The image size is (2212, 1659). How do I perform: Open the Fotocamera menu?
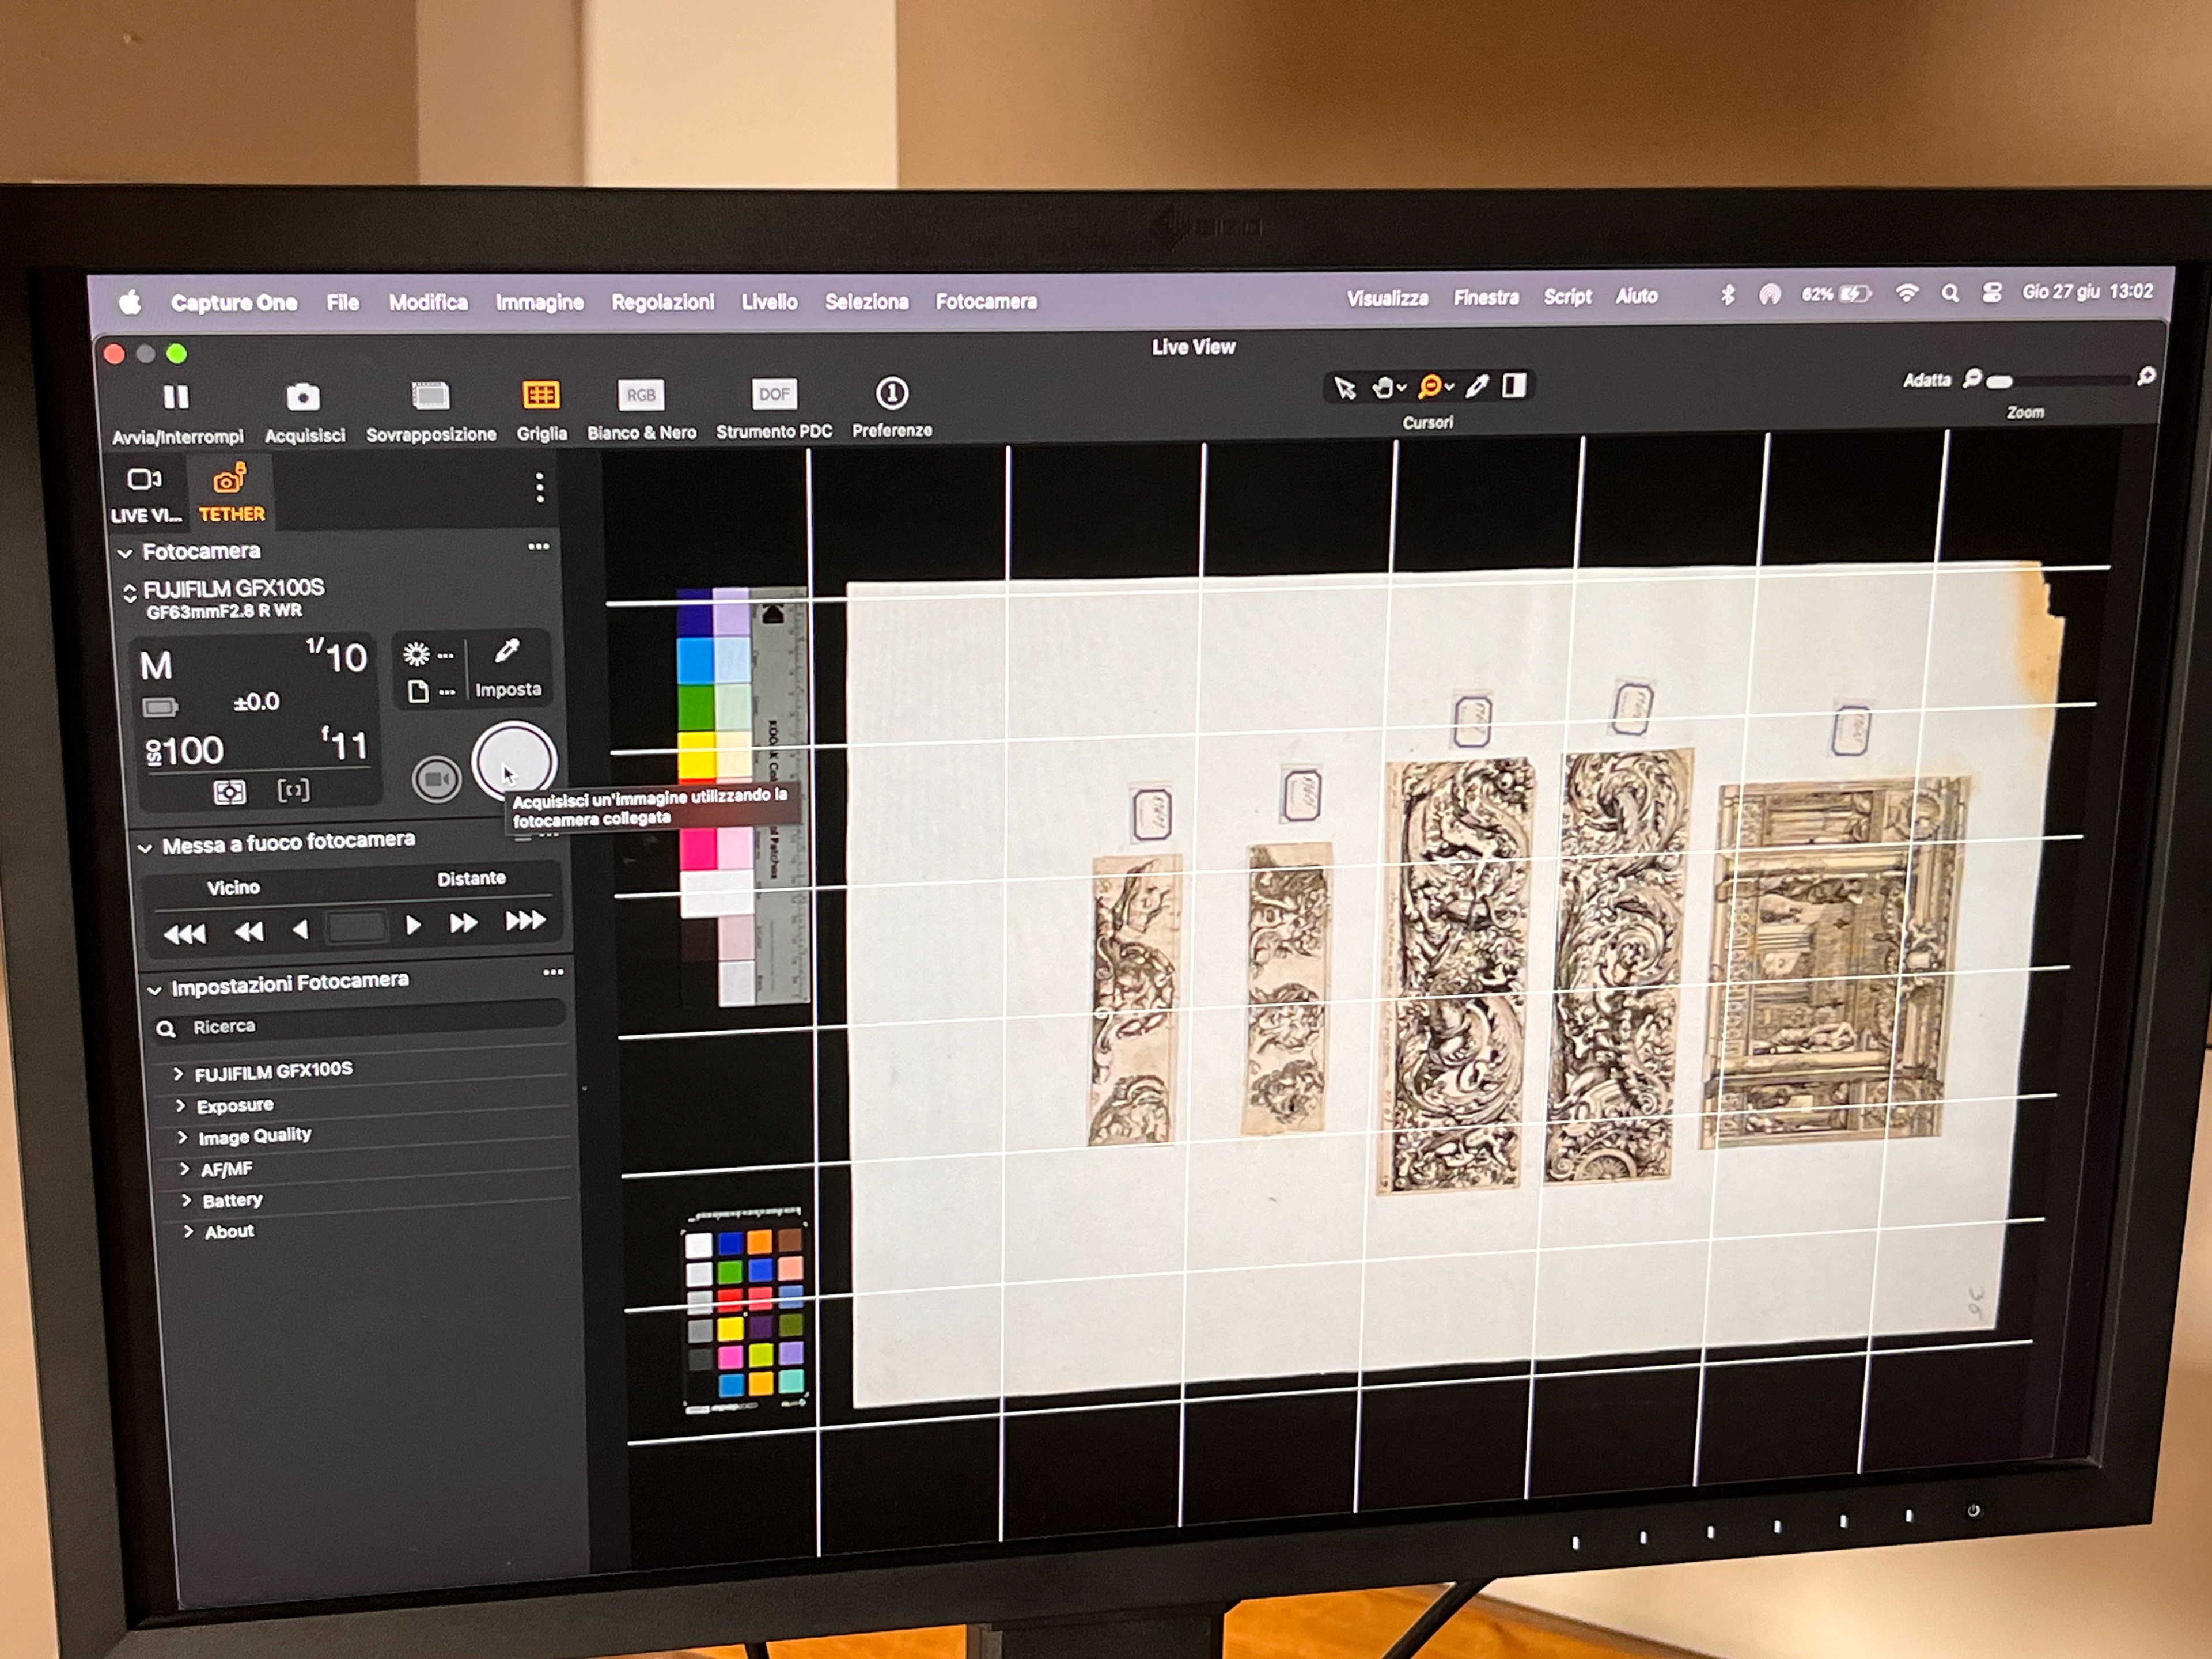(986, 301)
